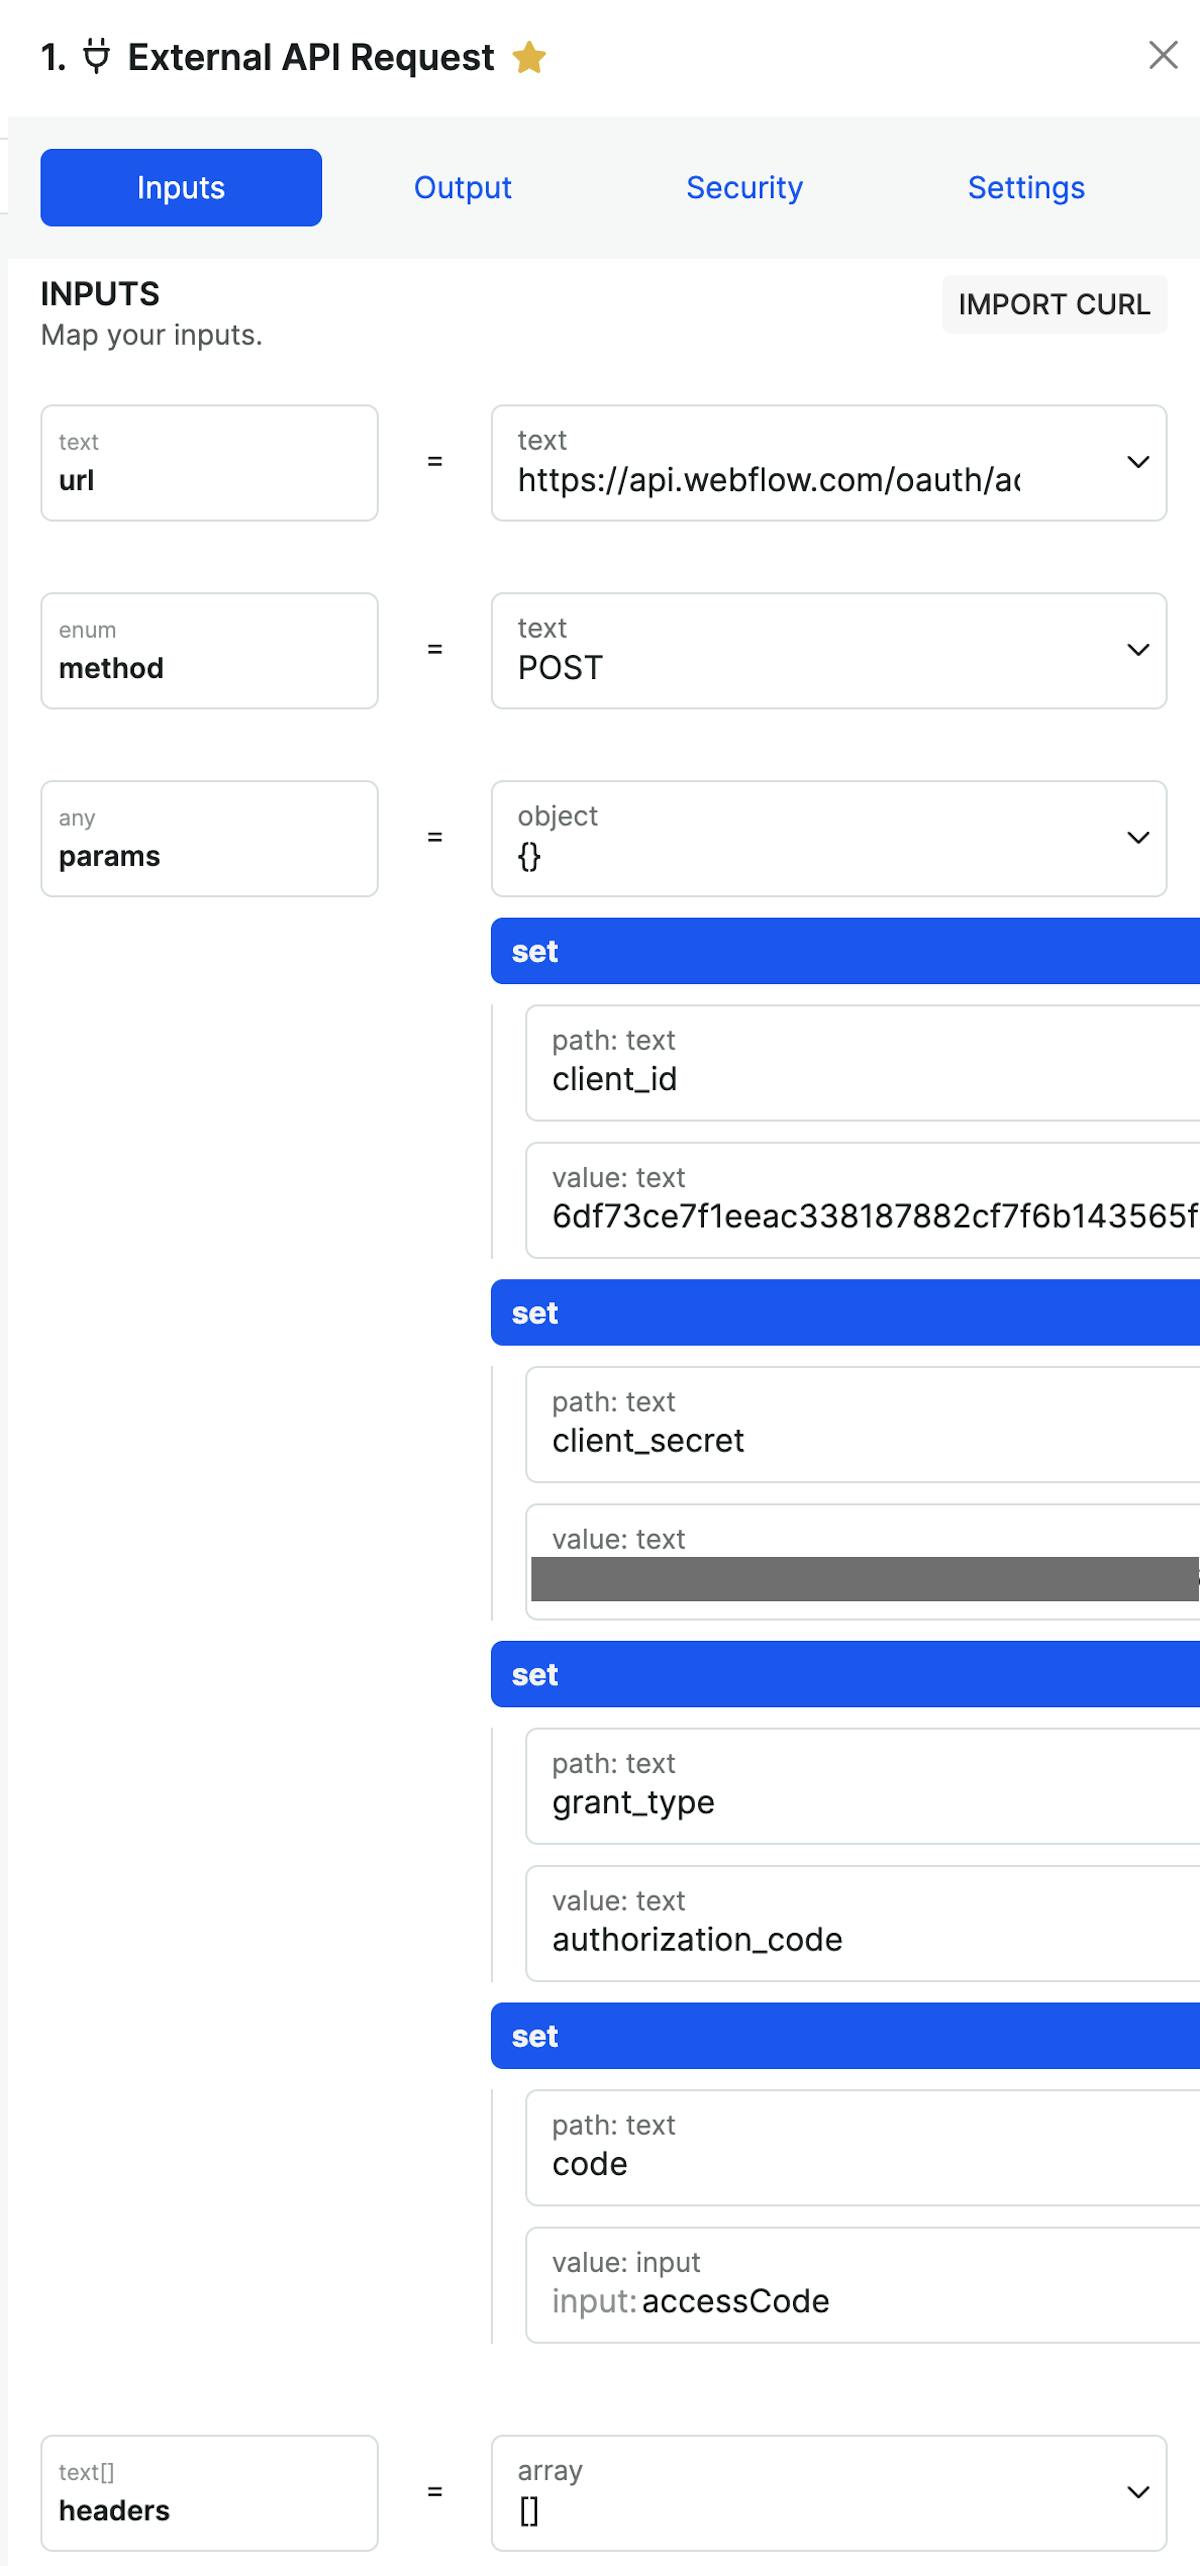Click the url input name box
Screen dimensions: 1200x2566
(209, 463)
